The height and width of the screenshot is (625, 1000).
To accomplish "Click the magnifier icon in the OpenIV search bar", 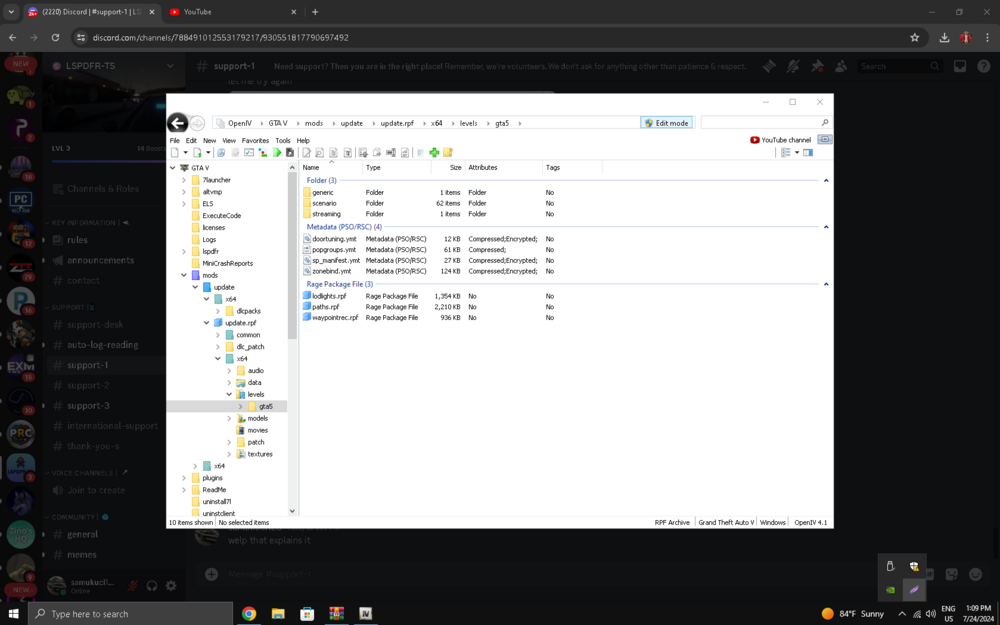I will click(824, 122).
